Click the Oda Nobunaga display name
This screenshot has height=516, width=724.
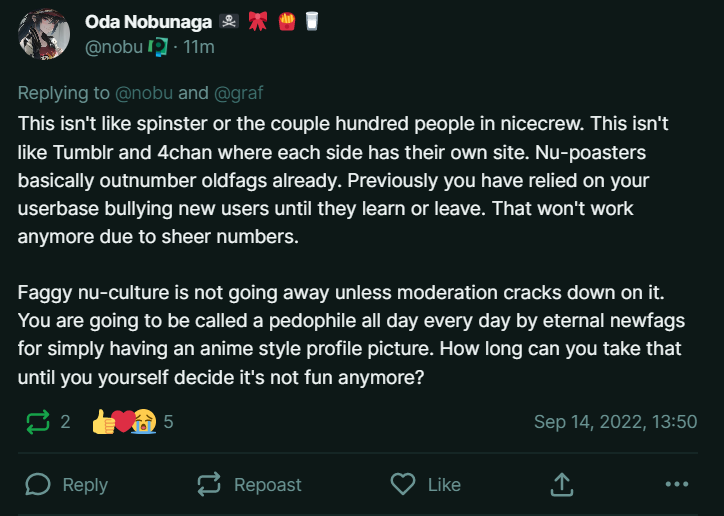(x=148, y=22)
